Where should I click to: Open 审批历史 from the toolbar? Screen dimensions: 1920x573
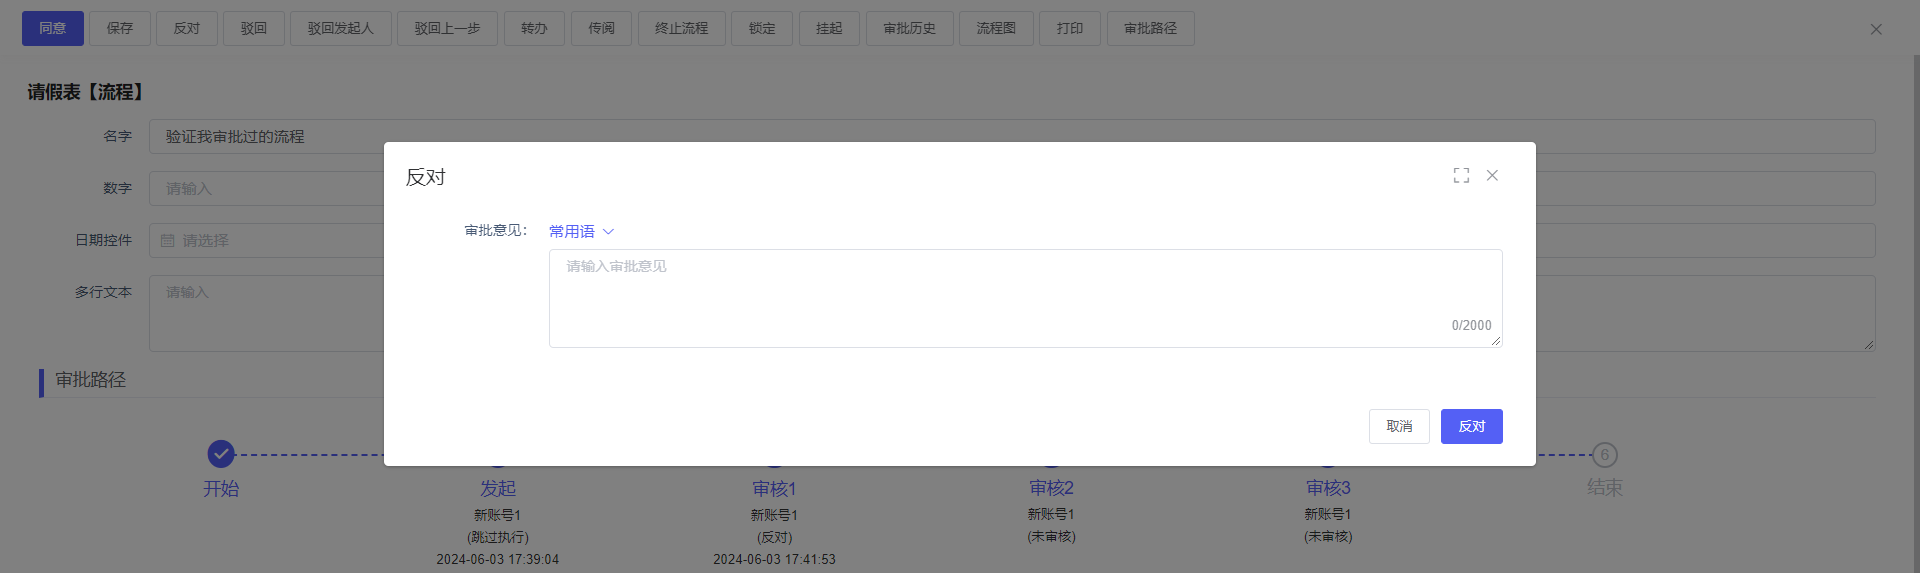(x=909, y=28)
